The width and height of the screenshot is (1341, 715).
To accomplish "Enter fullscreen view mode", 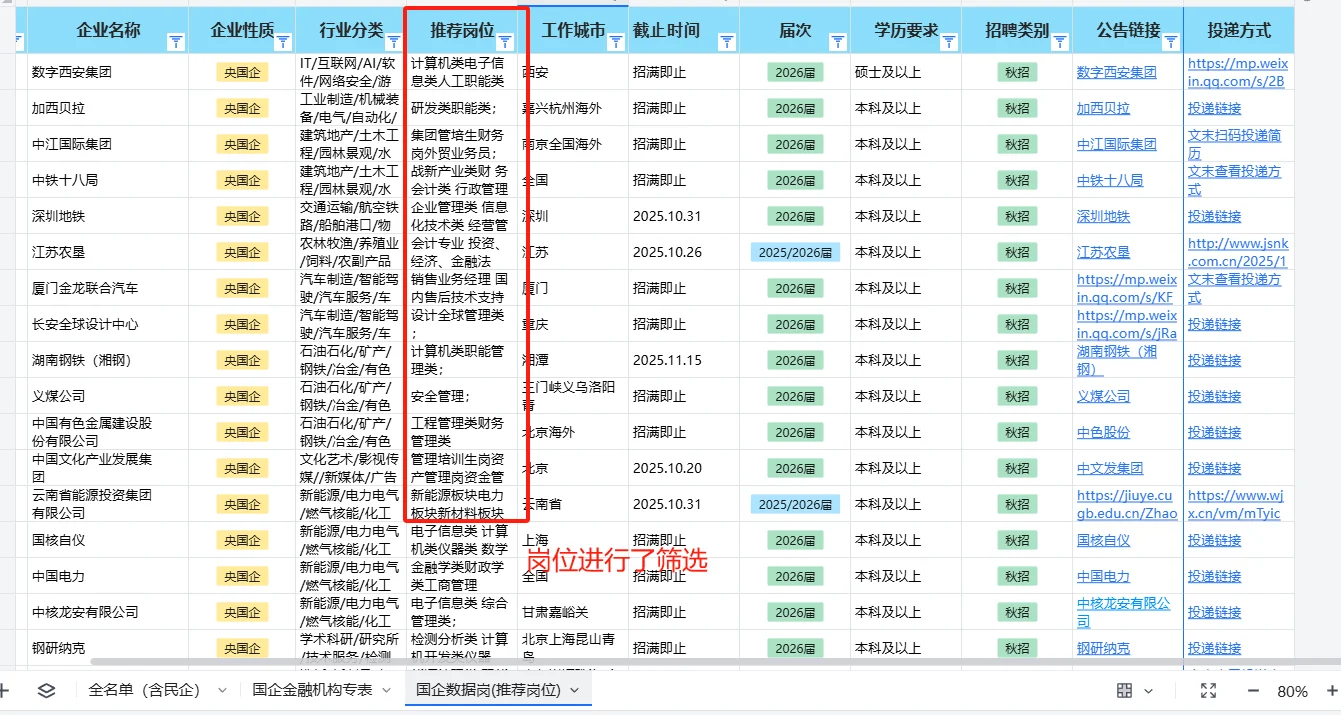I will [x=1208, y=691].
